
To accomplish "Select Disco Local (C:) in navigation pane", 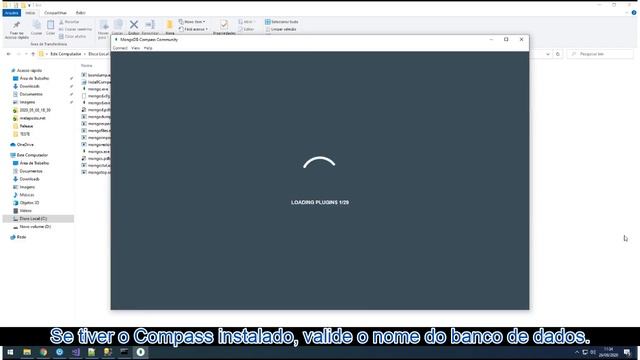I will coord(38,219).
